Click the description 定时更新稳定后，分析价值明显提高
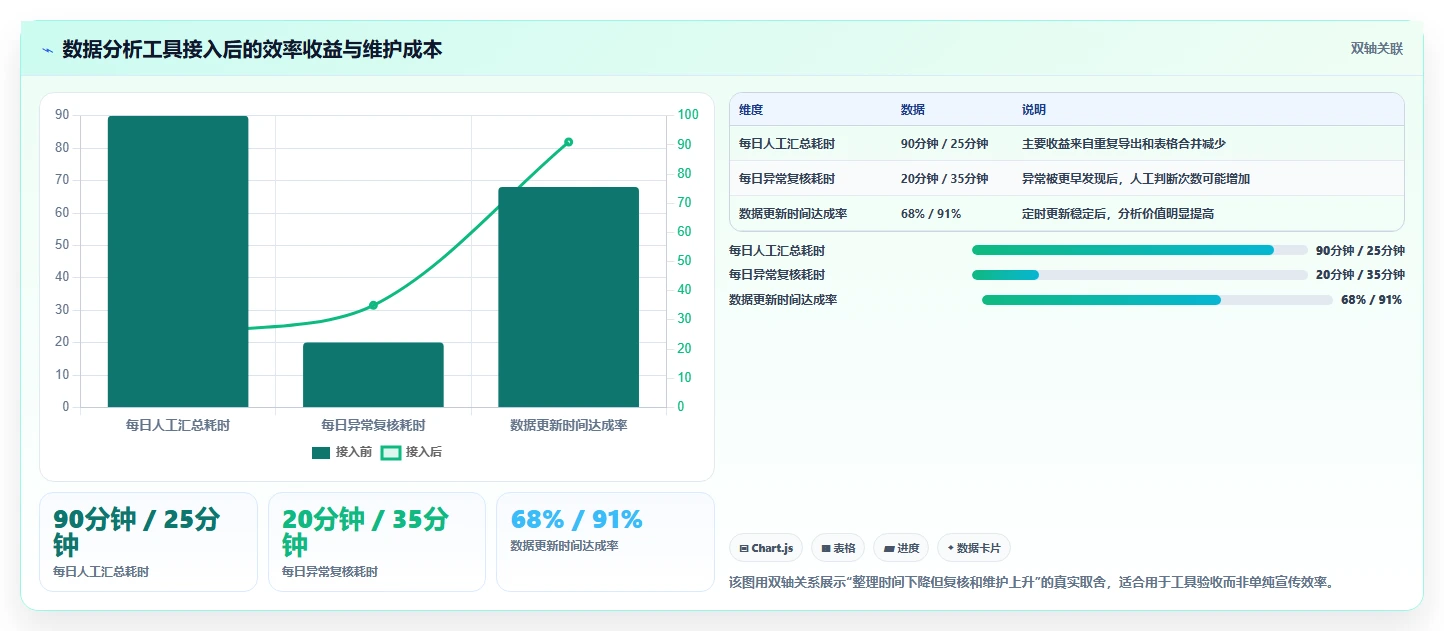1444x631 pixels. point(1118,214)
